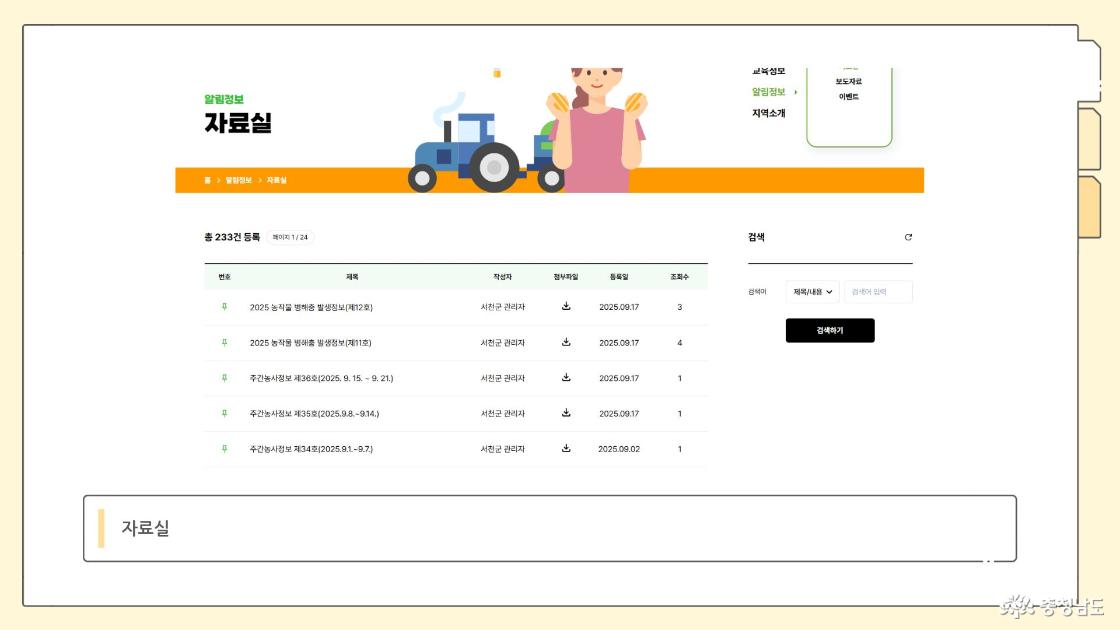1120x630 pixels.
Task: Expand the 알림정보 menu arrow
Action: [796, 92]
